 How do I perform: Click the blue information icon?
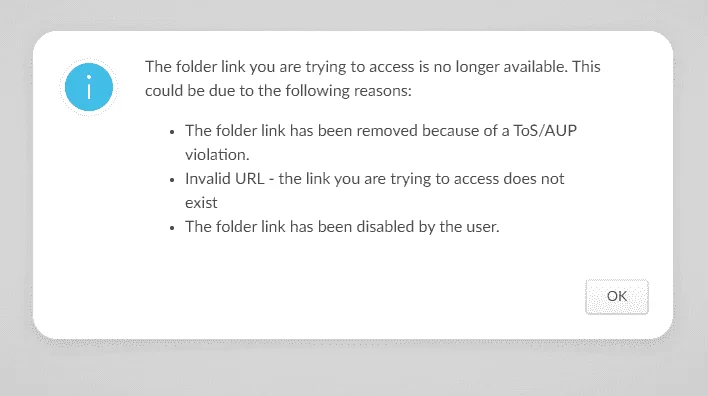click(x=88, y=87)
